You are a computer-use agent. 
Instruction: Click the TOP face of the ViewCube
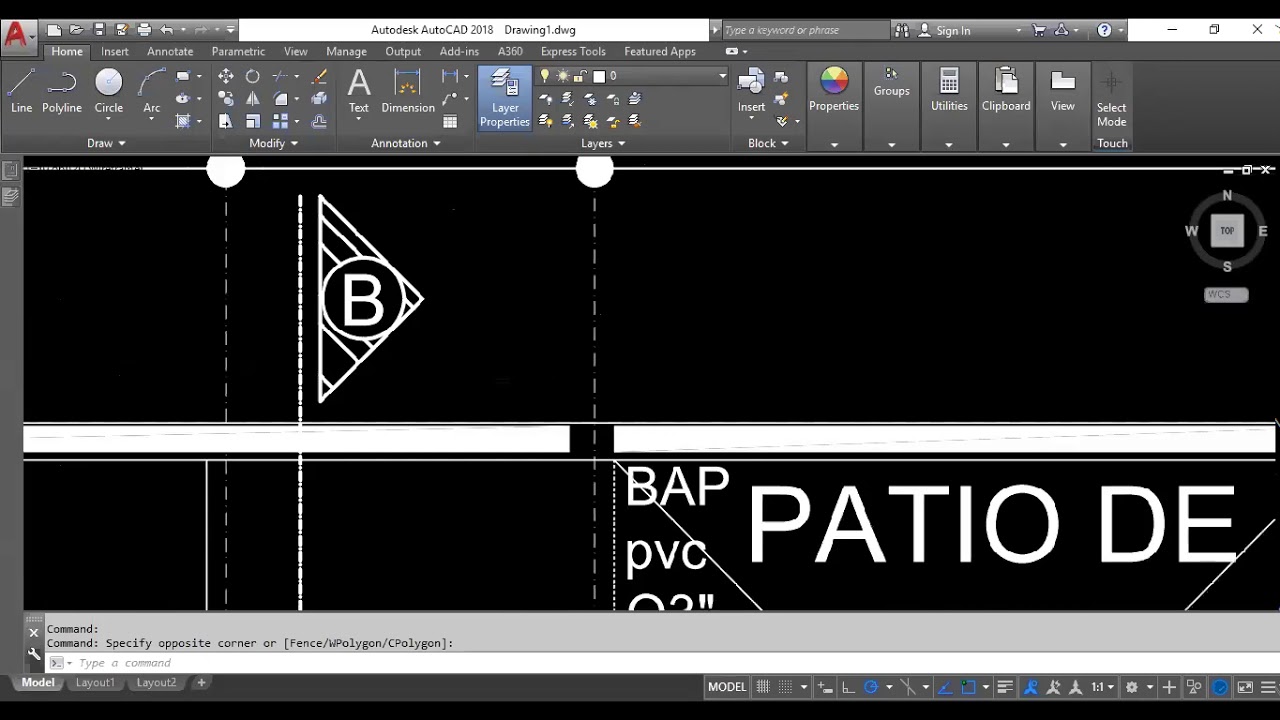pyautogui.click(x=1227, y=231)
